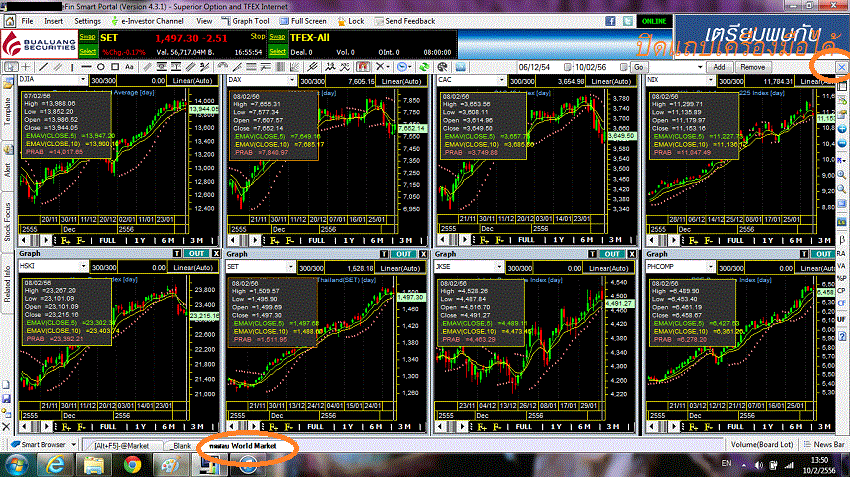Select the ellipse drawing tool
This screenshot has width=850, height=477.
click(101, 67)
